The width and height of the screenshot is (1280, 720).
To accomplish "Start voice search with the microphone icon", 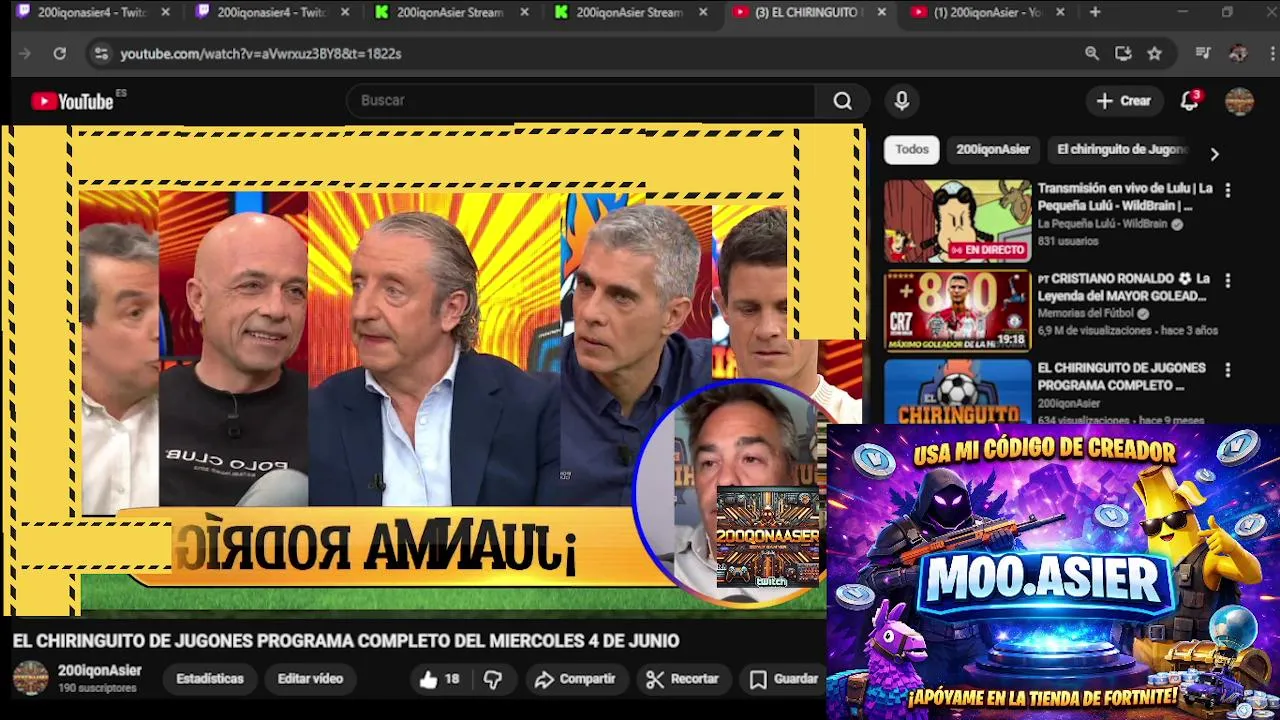I will click(902, 101).
